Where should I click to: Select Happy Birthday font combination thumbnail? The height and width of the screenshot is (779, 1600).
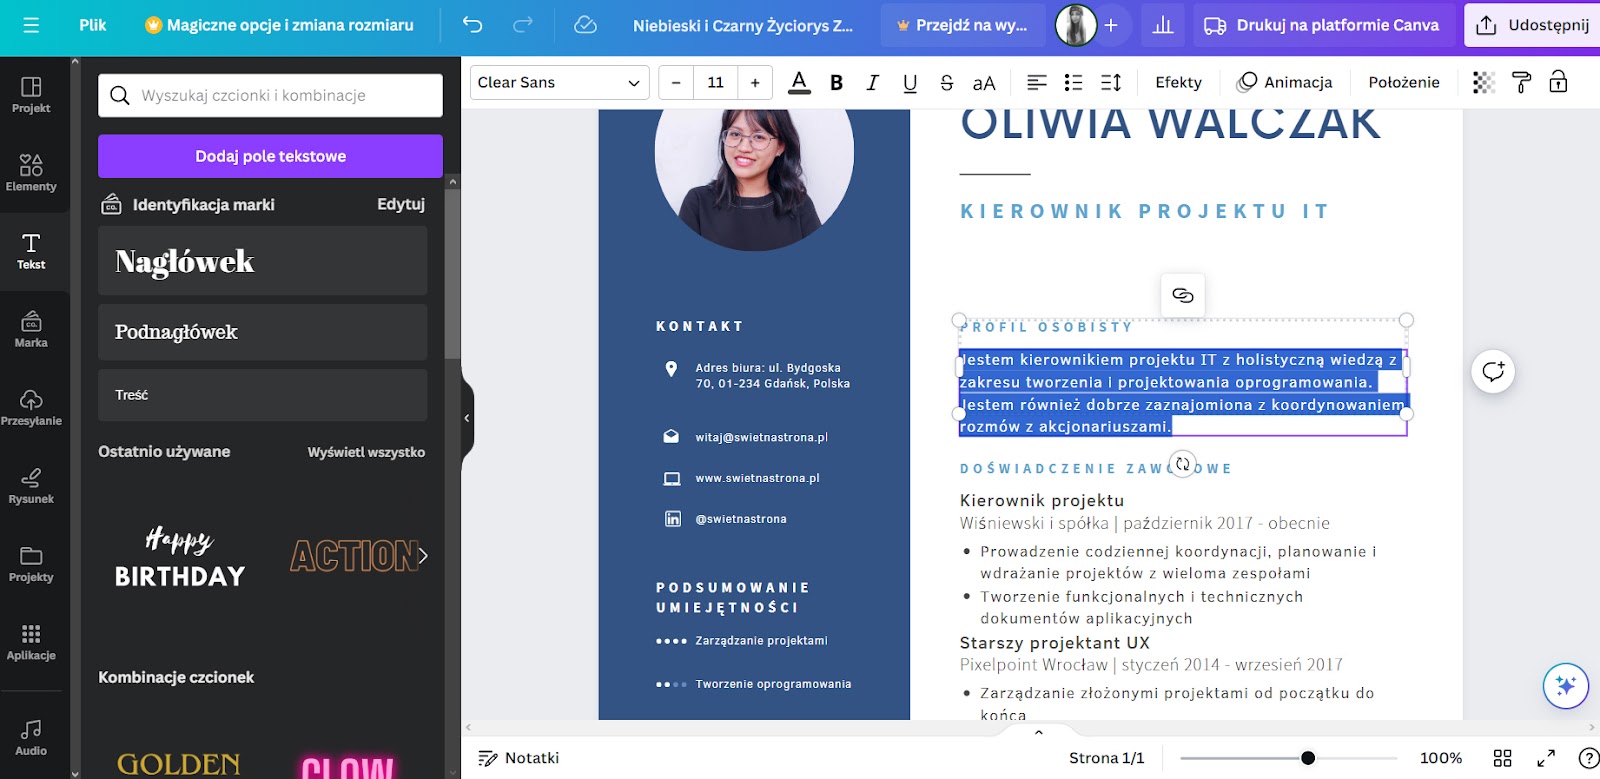pos(180,556)
